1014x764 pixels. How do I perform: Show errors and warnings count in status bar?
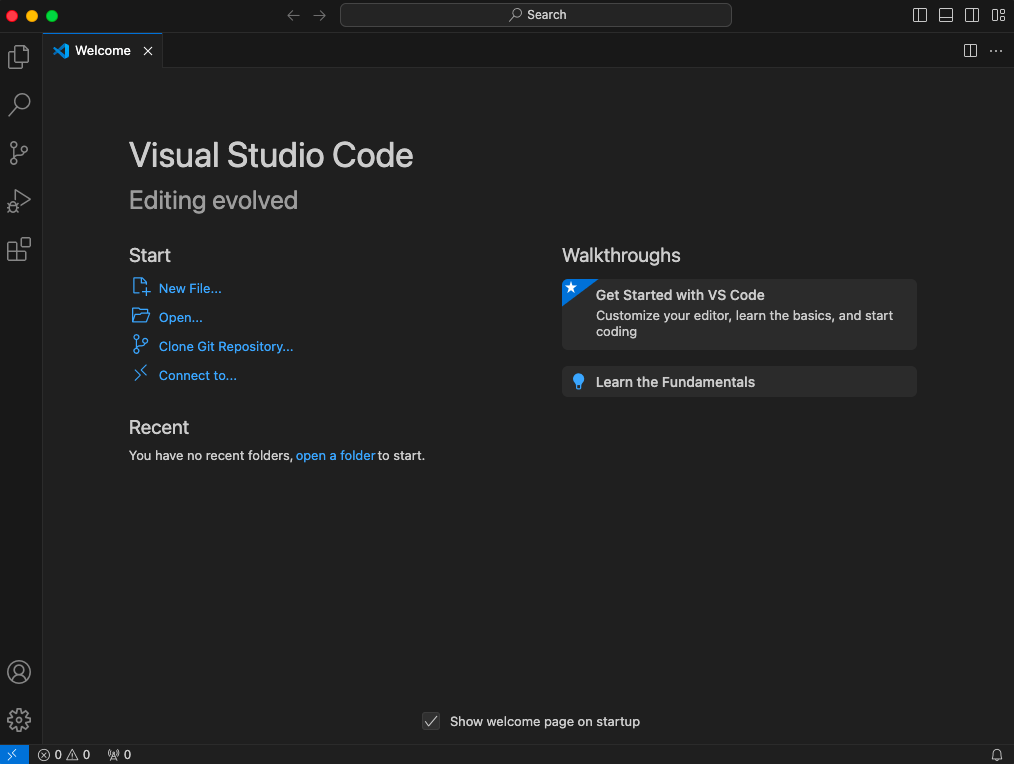(64, 754)
